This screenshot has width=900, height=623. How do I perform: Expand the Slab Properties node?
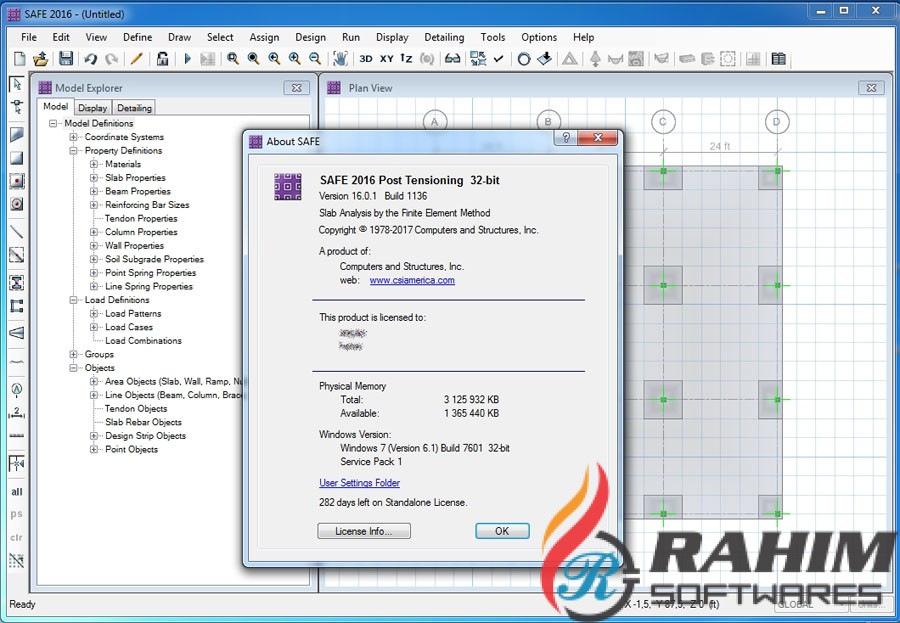coord(94,178)
